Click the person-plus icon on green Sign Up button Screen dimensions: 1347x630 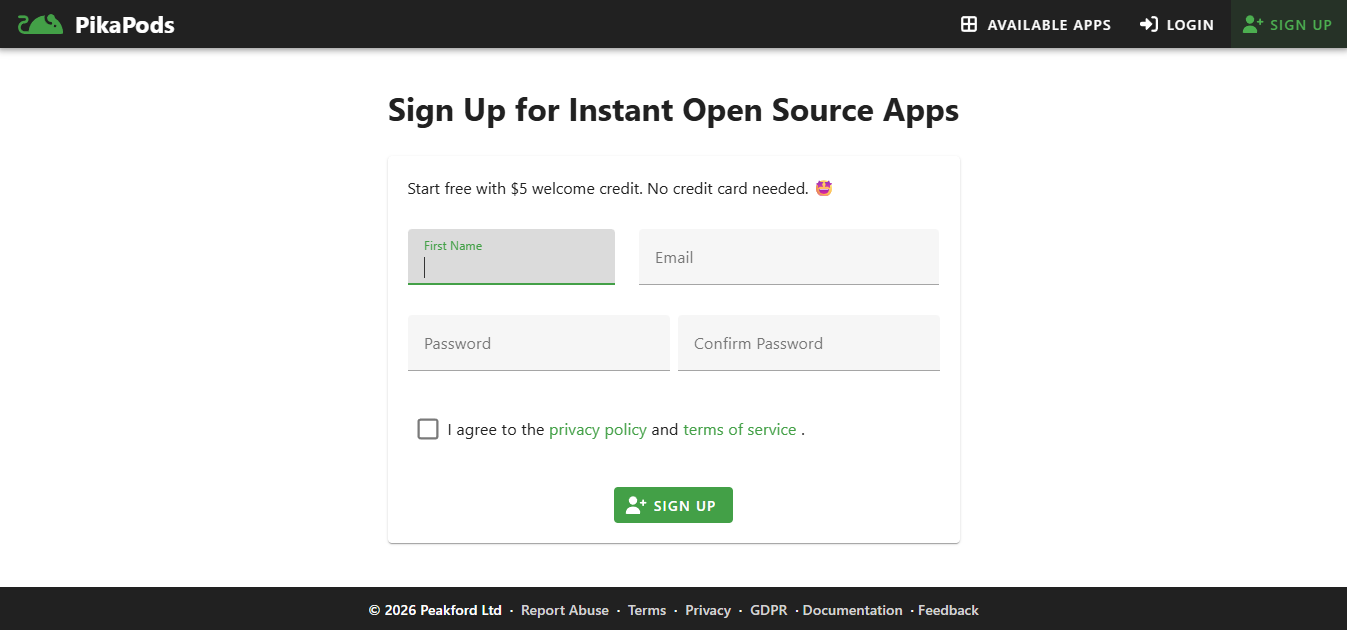636,506
